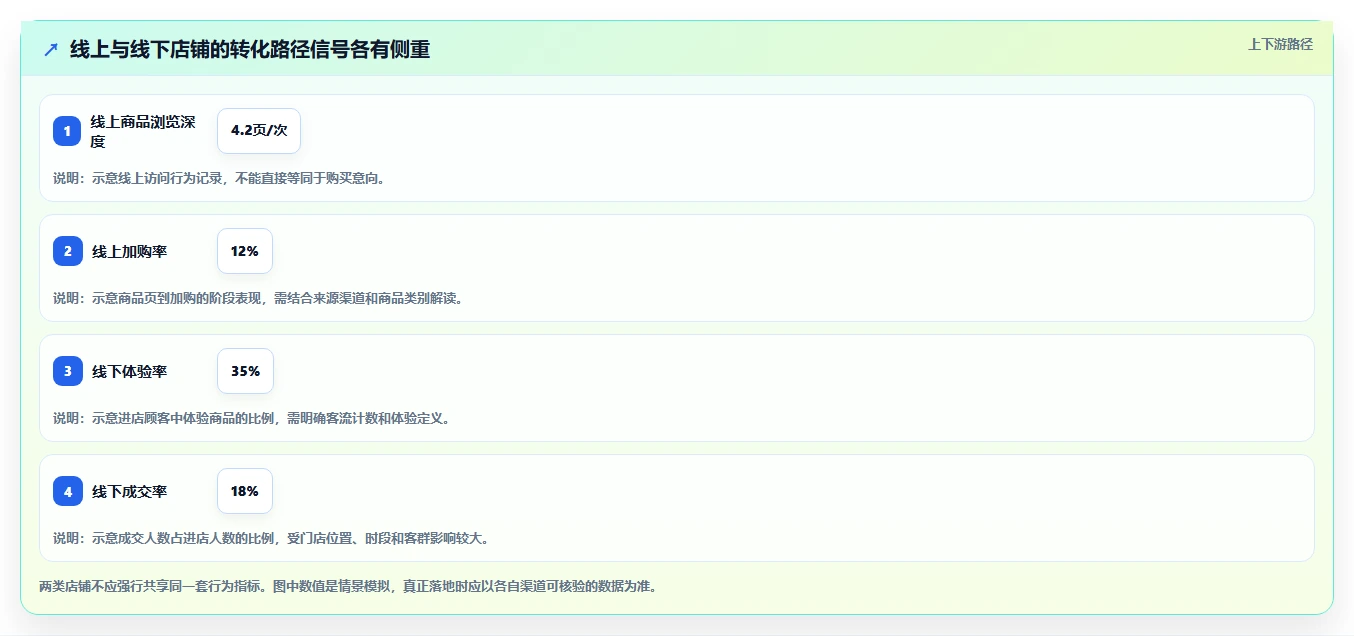
Task: Click the 上下游路径 label
Action: [x=1280, y=44]
